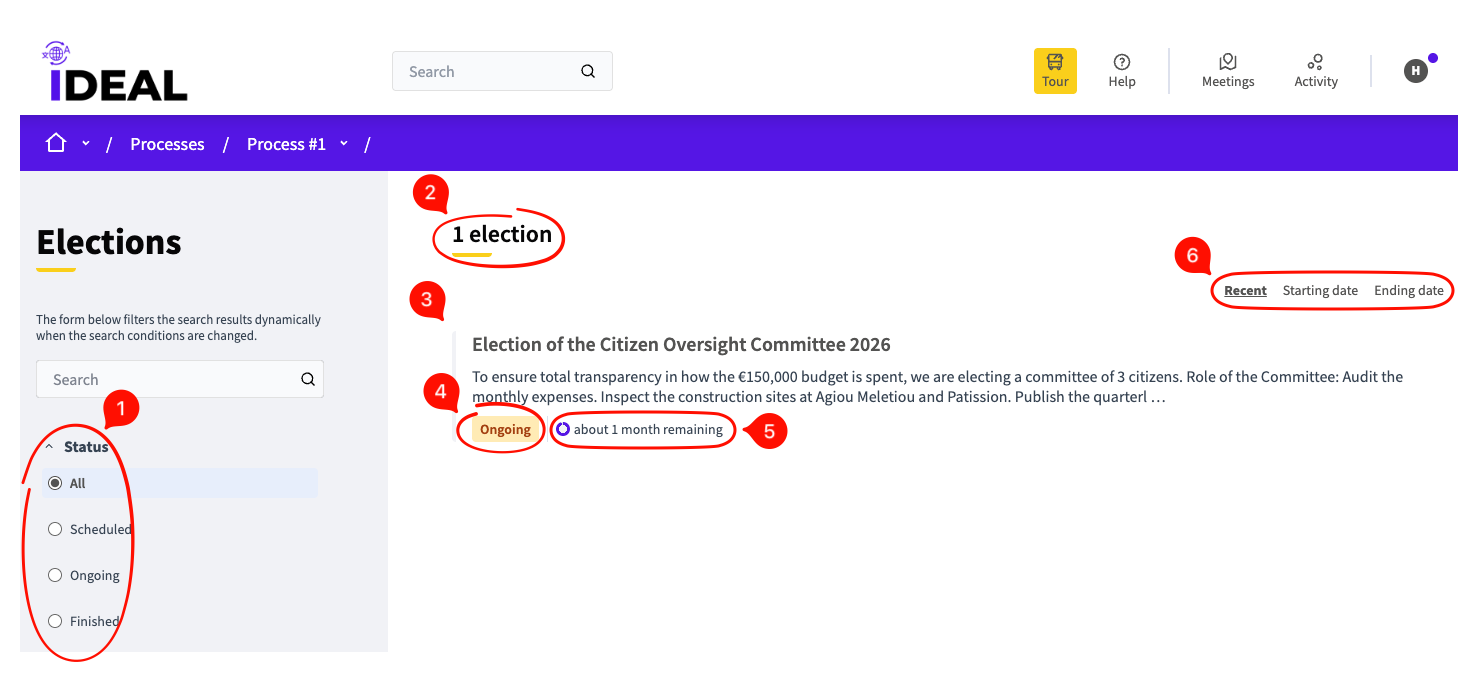Navigate to Processes in the breadcrumb
This screenshot has height=682, width=1478.
point(167,144)
